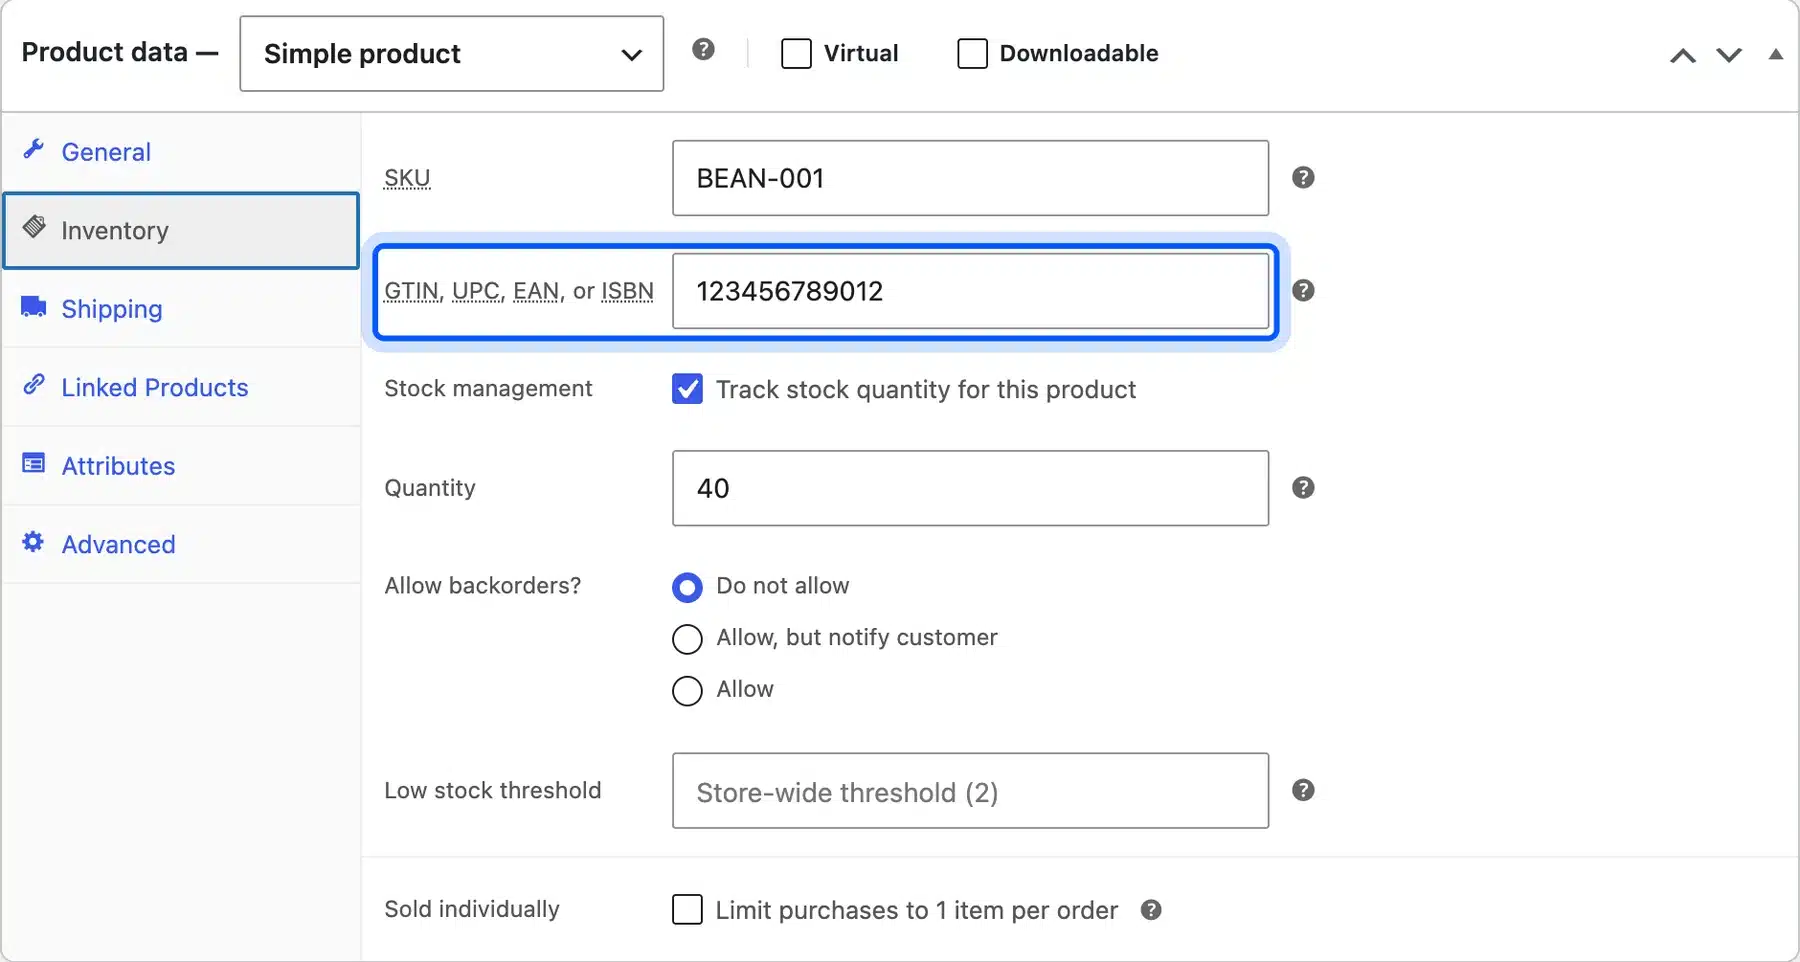The width and height of the screenshot is (1800, 962).
Task: Enable the Downloadable checkbox
Action: pyautogui.click(x=972, y=53)
